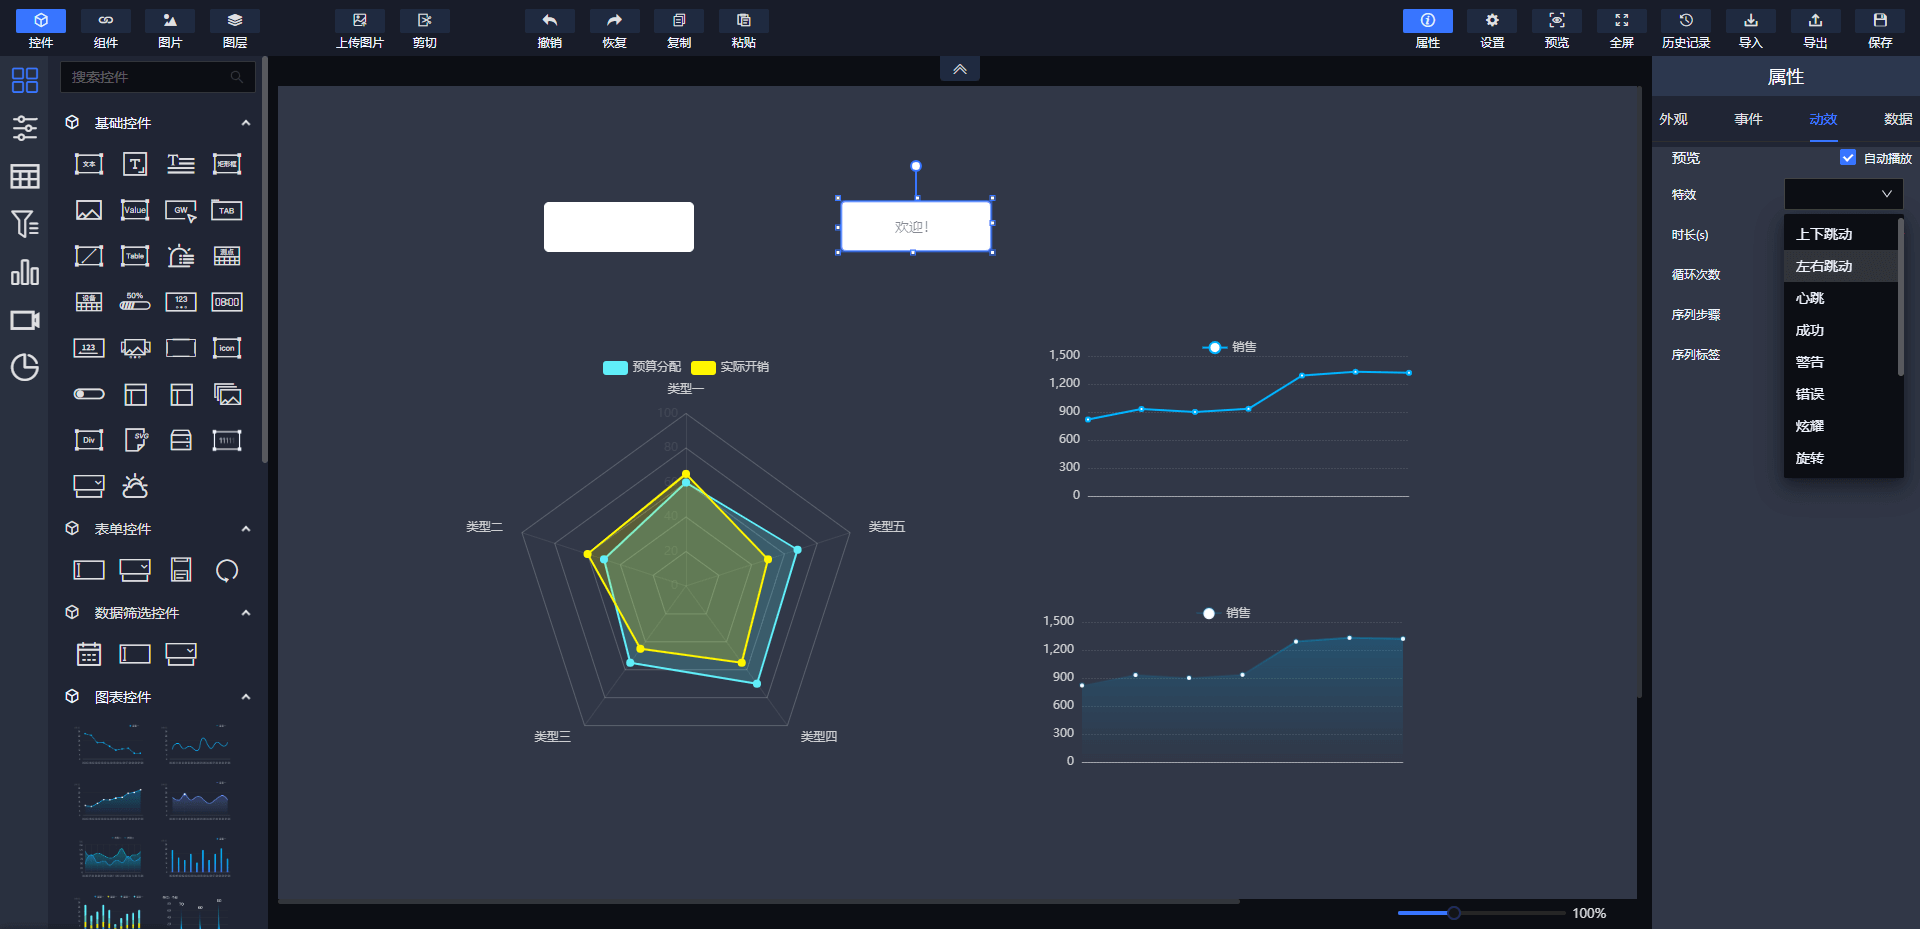Add the 08:00 clock control
Screen dimensions: 1920x929
(227, 302)
